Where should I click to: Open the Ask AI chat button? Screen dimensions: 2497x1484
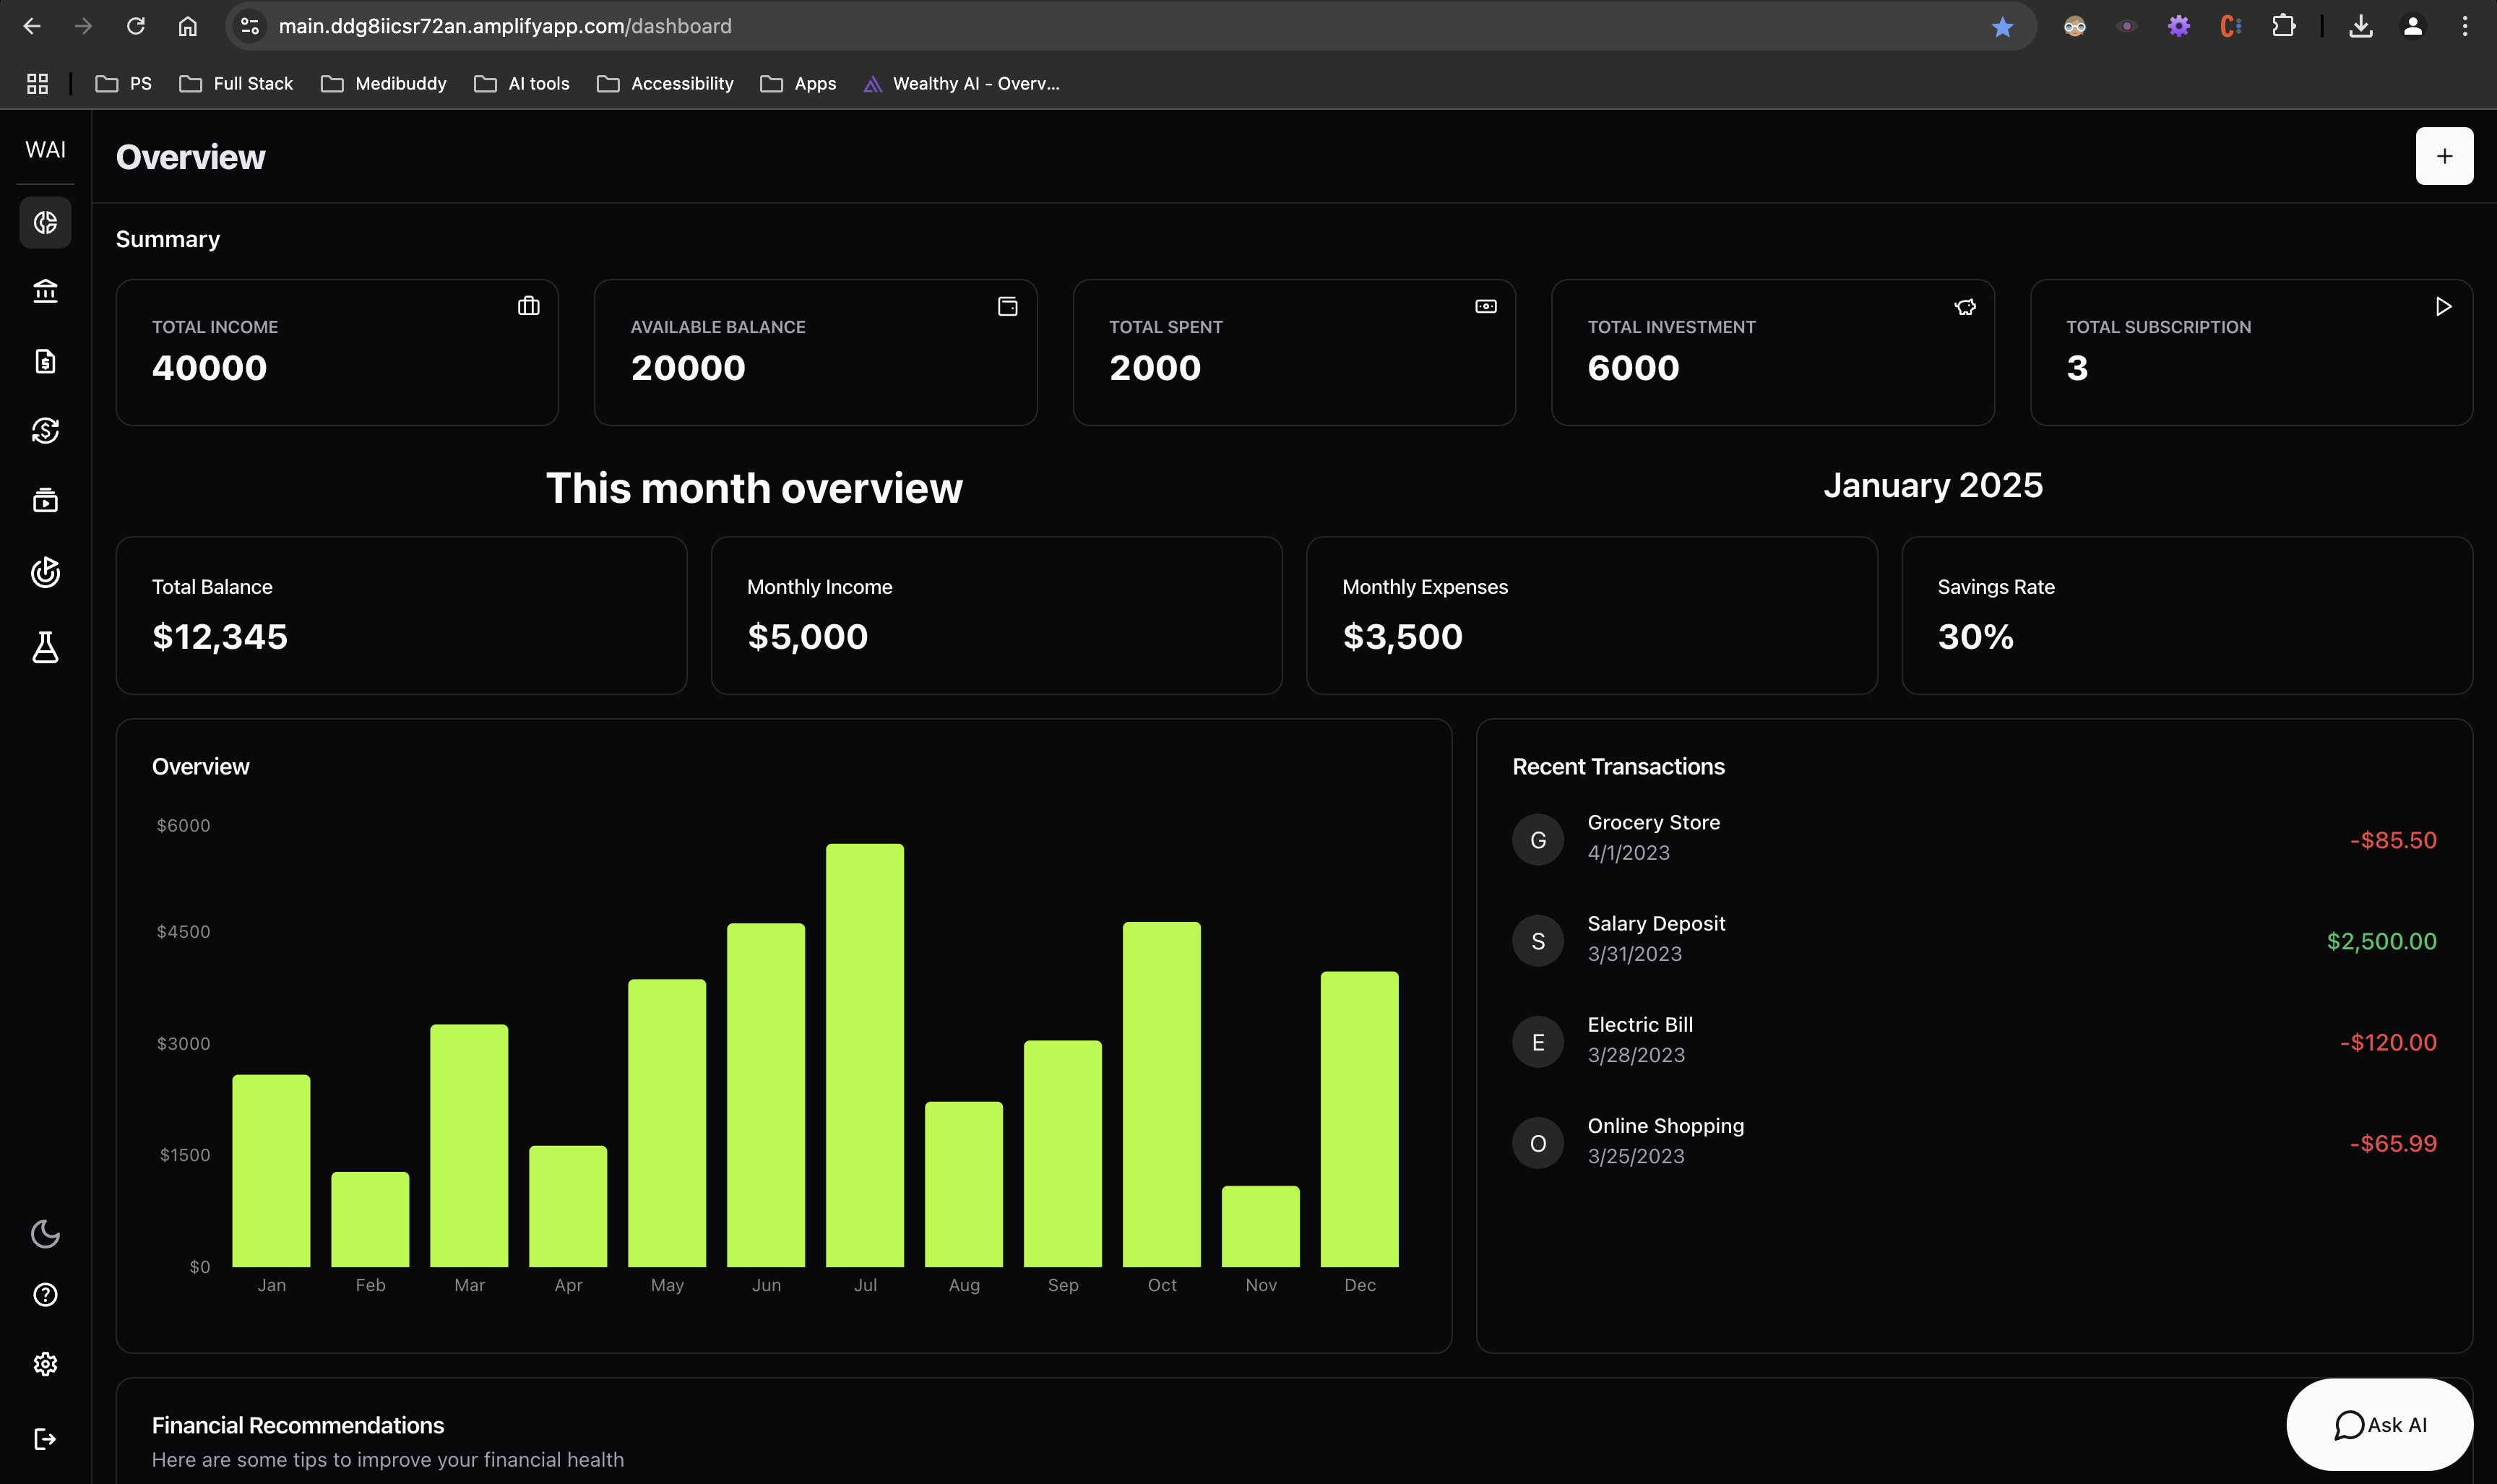pyautogui.click(x=2379, y=1424)
